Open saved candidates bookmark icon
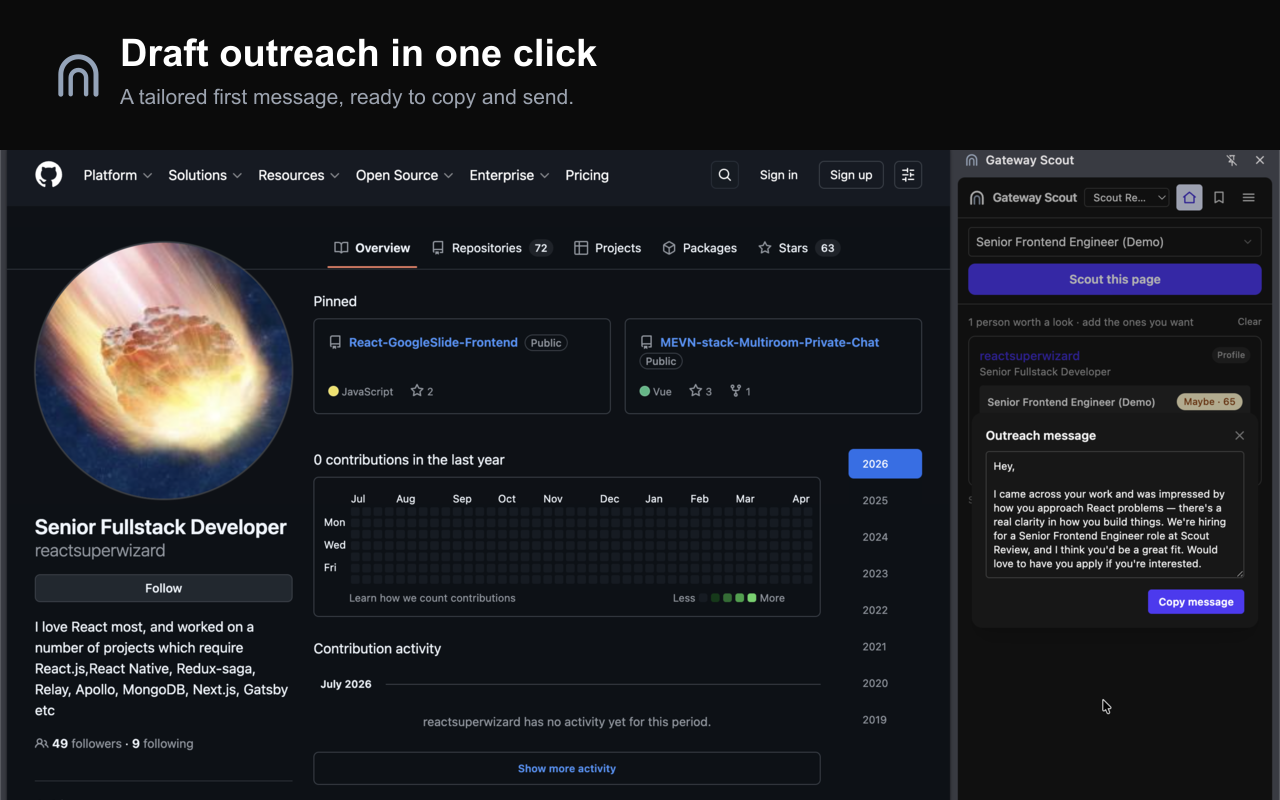Screen dimensions: 1280x800 point(1219,198)
